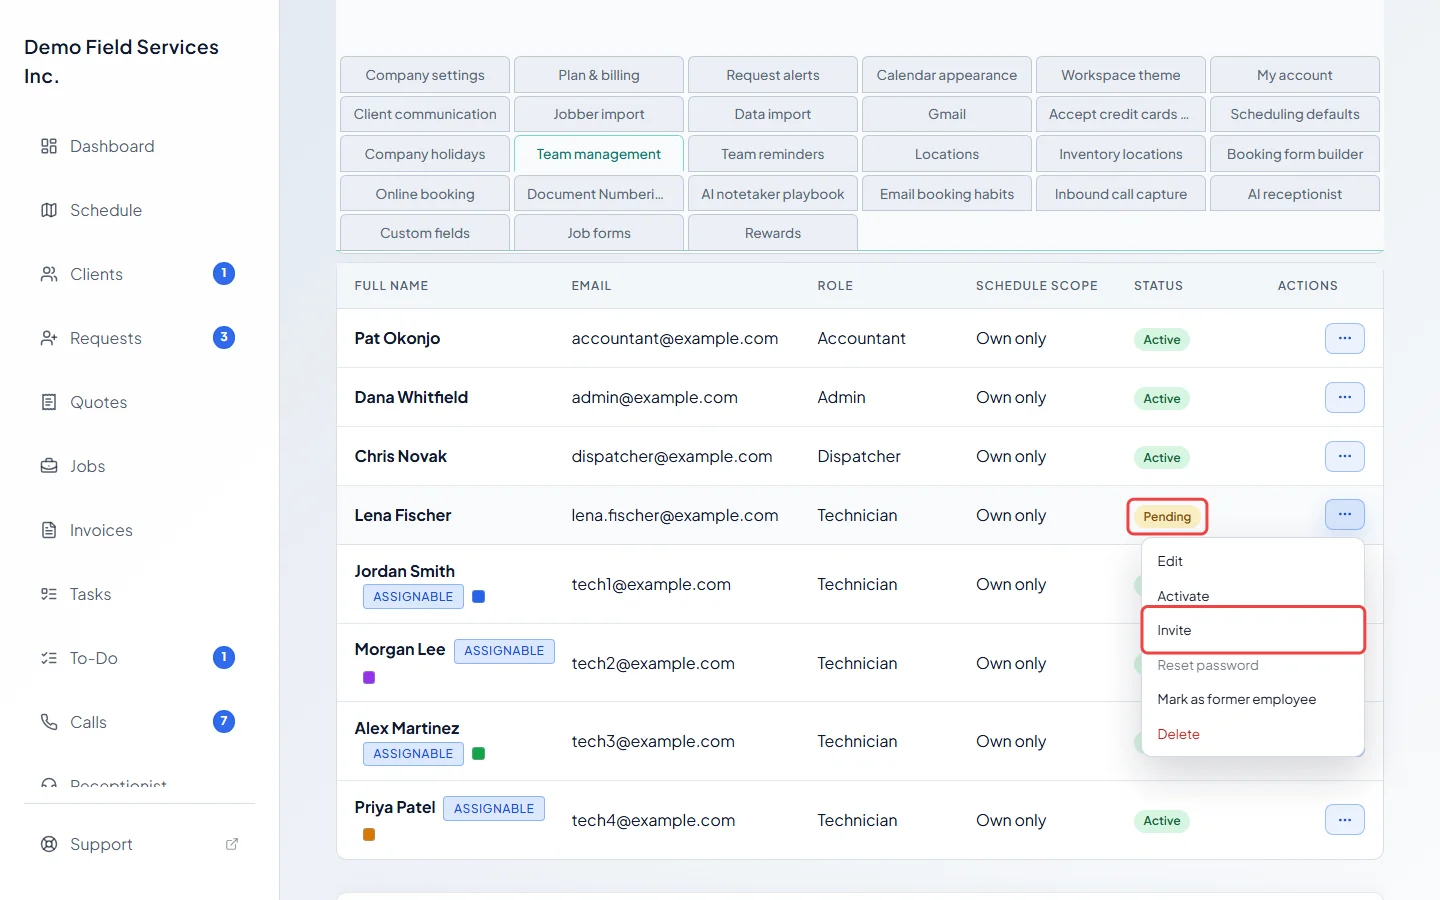
Task: Go to Schedule in the sidebar
Action: tap(139, 210)
